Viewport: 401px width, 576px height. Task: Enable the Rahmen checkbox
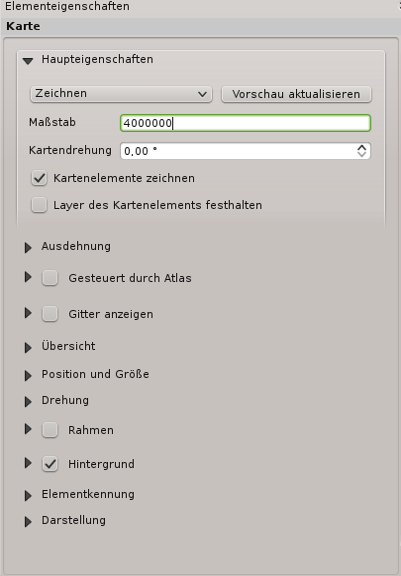coord(50,430)
